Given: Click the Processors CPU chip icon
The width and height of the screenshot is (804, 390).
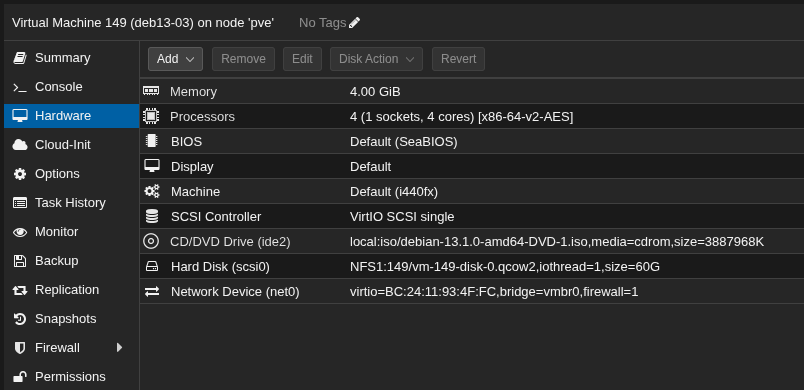Looking at the screenshot, I should pyautogui.click(x=151, y=116).
